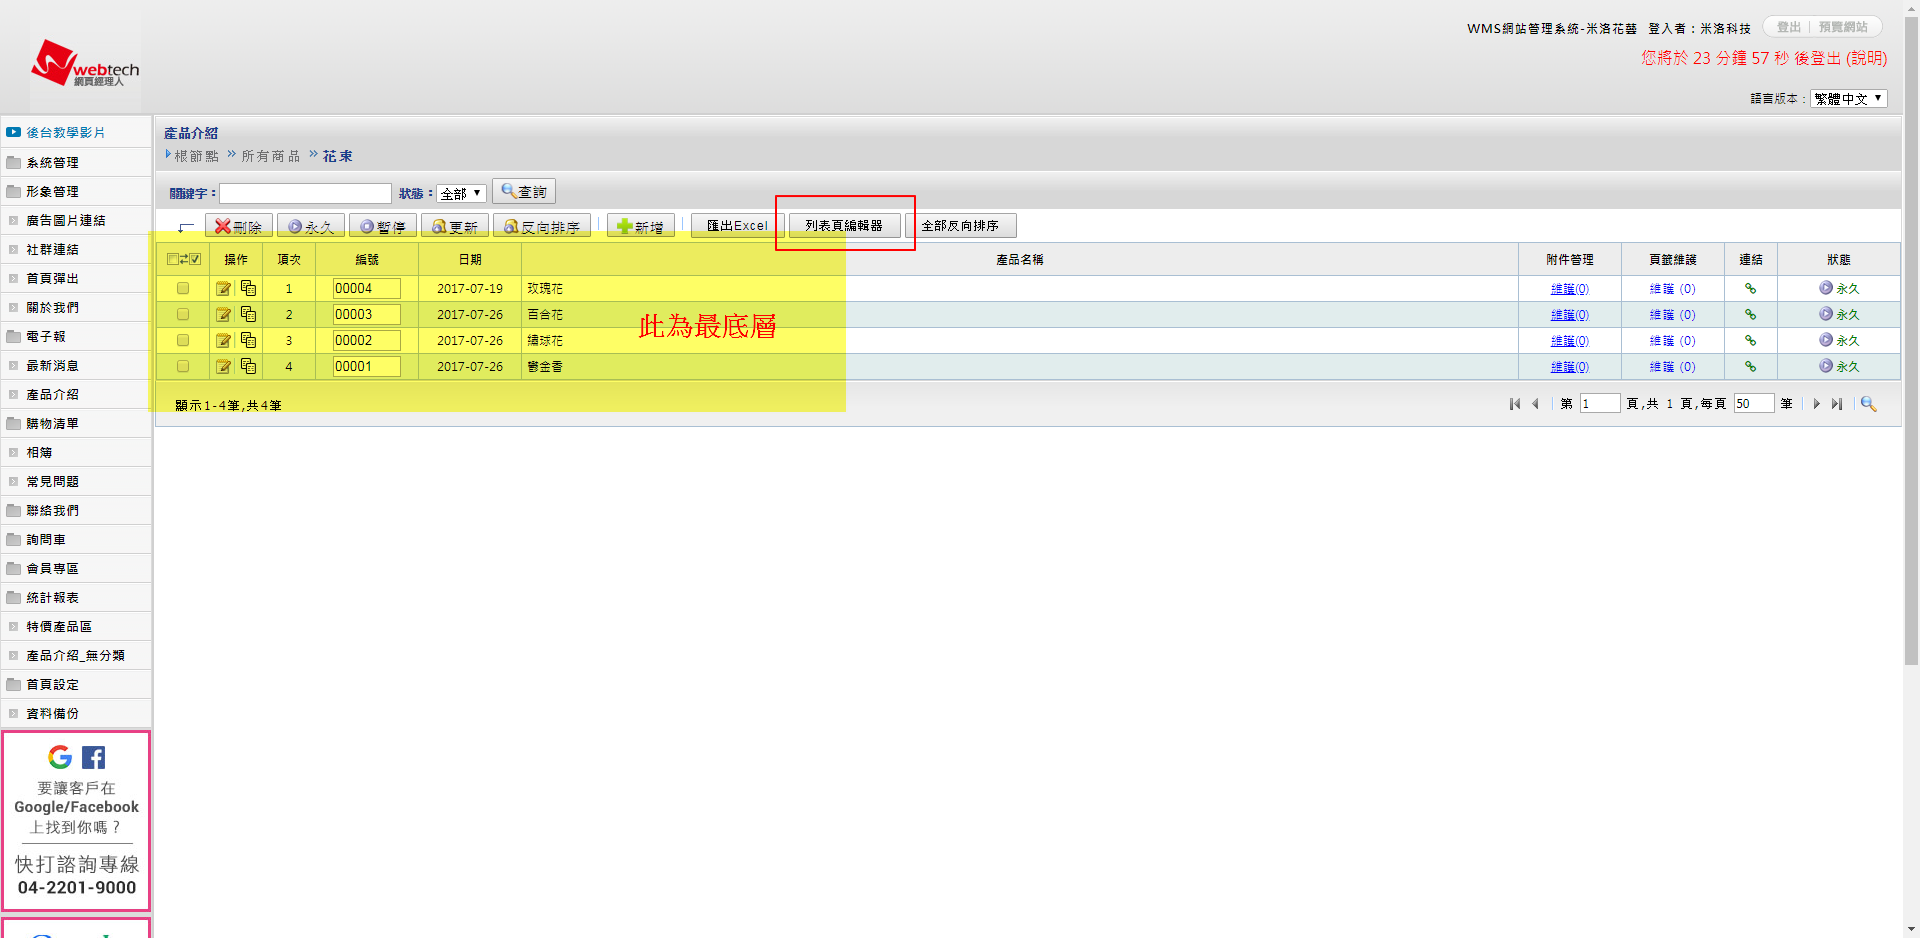Expand the 系統管理 folder in sidebar
The width and height of the screenshot is (1920, 938).
tap(52, 163)
